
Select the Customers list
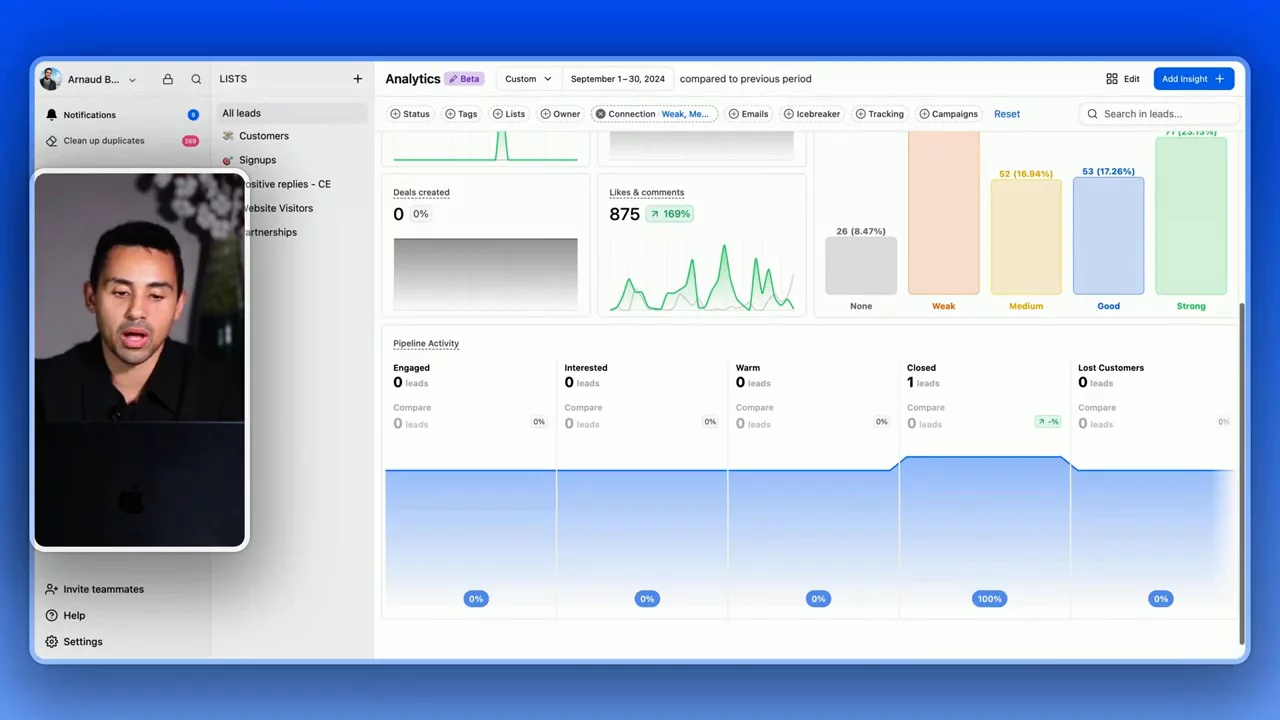coord(263,136)
